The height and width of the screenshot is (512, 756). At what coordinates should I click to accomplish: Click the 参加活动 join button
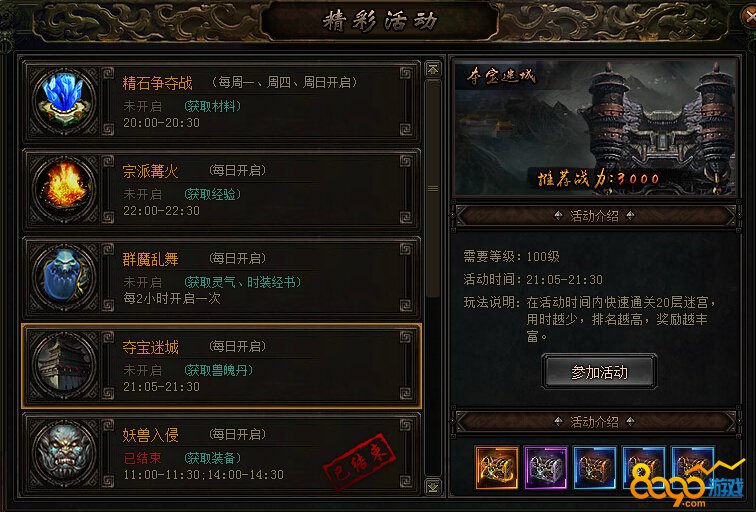(599, 372)
